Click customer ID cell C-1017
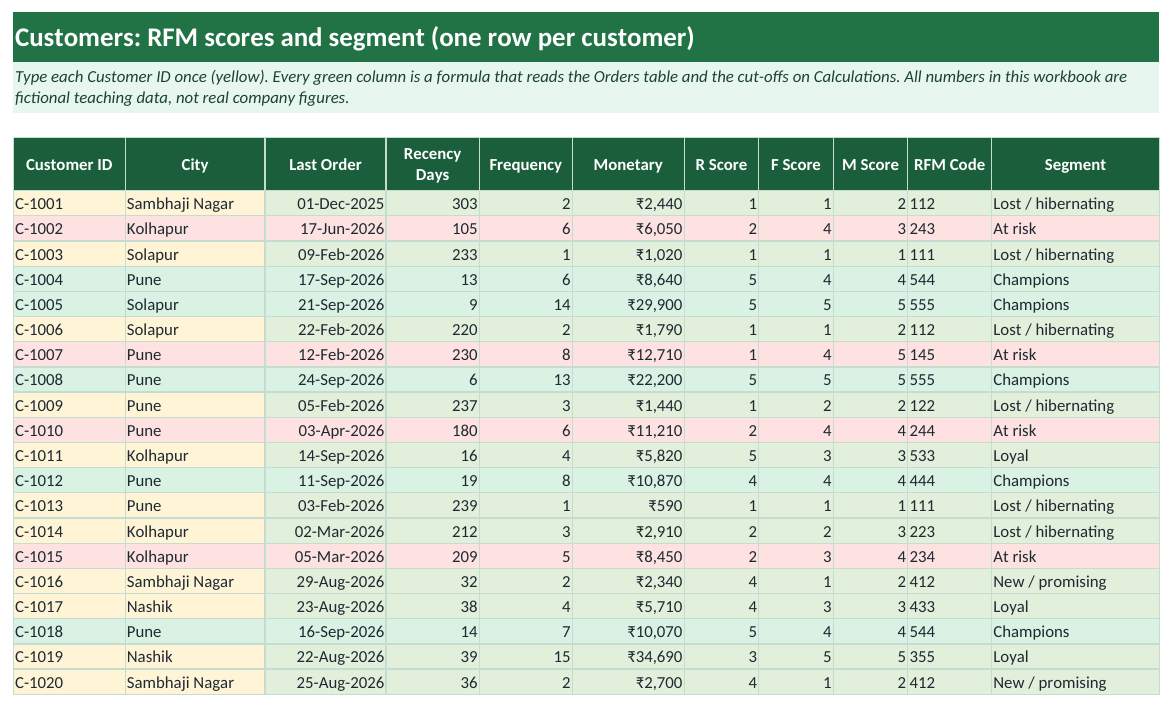 [70, 607]
